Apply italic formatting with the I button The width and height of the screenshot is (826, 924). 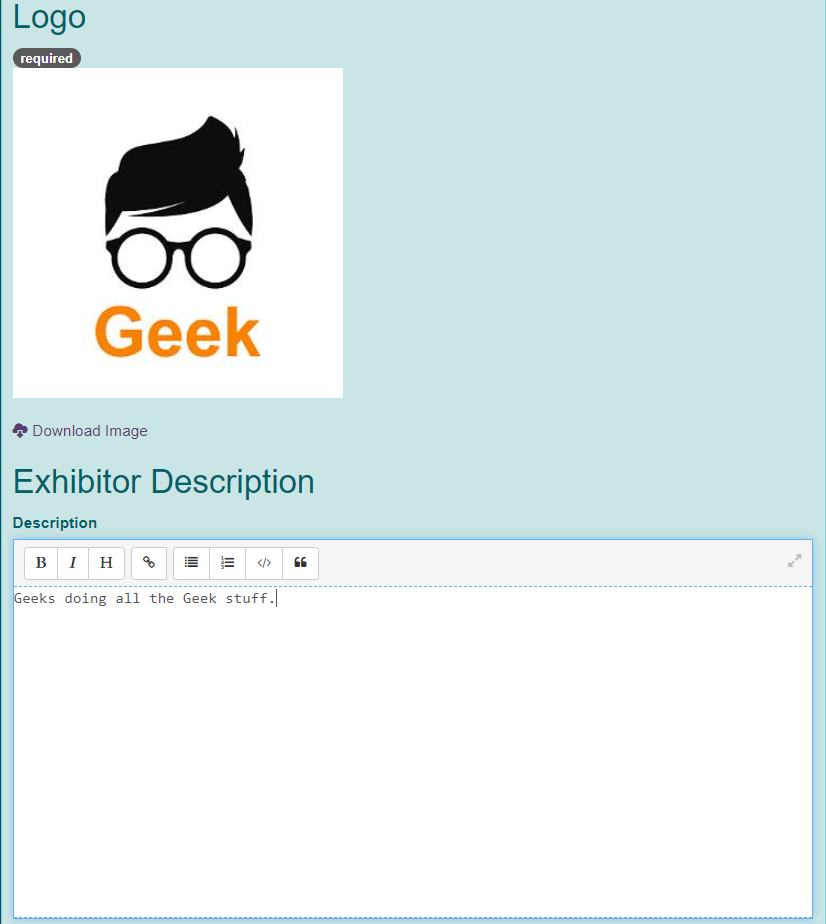pyautogui.click(x=73, y=563)
